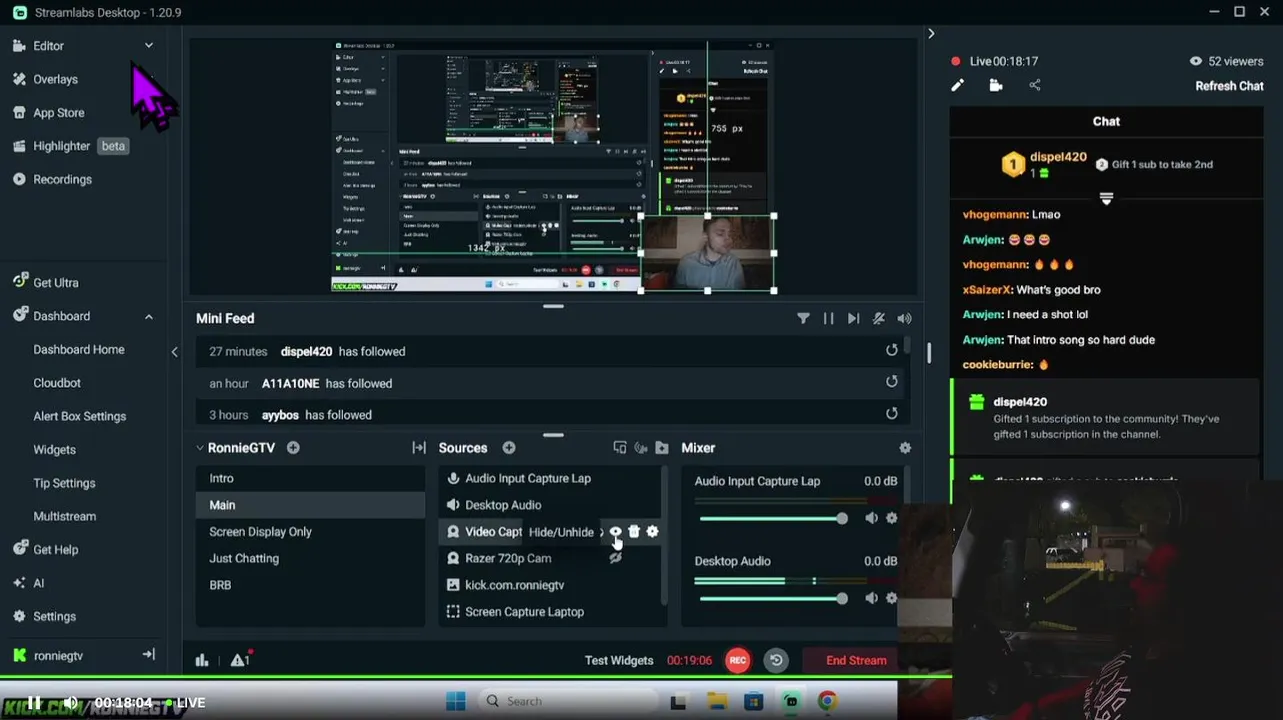
Task: Open the AI section in sidebar
Action: (x=38, y=583)
